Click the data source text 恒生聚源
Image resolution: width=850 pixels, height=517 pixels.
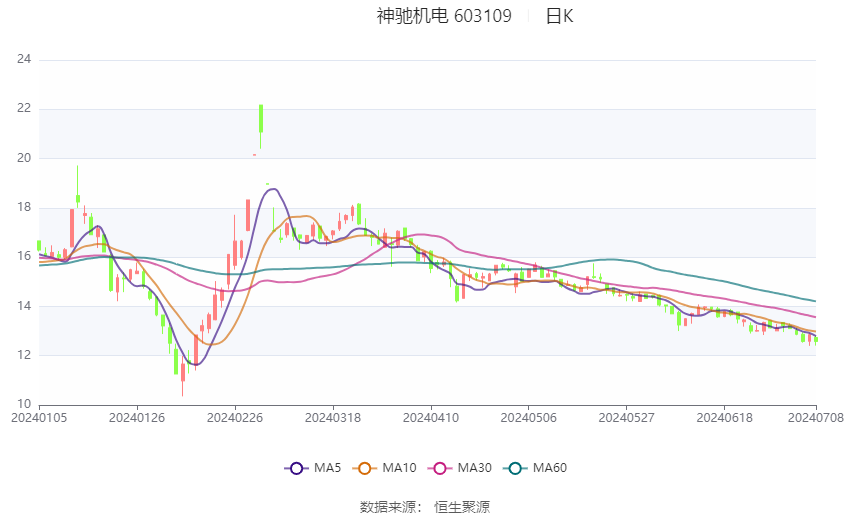[462, 507]
